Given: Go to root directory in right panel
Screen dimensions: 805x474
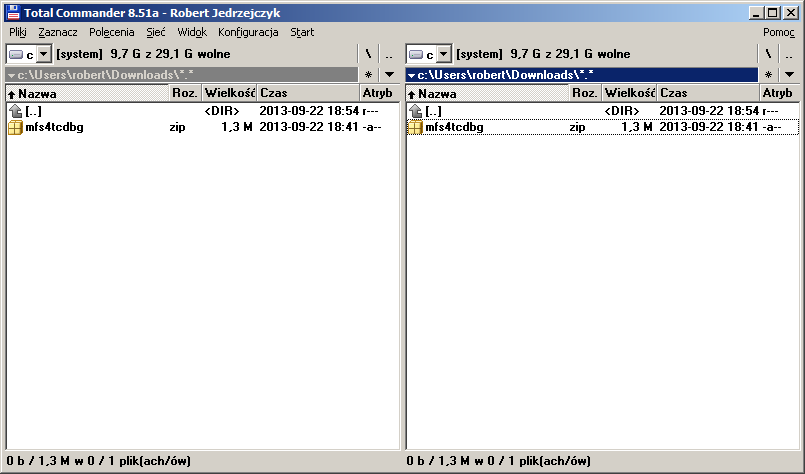Looking at the screenshot, I should point(768,54).
